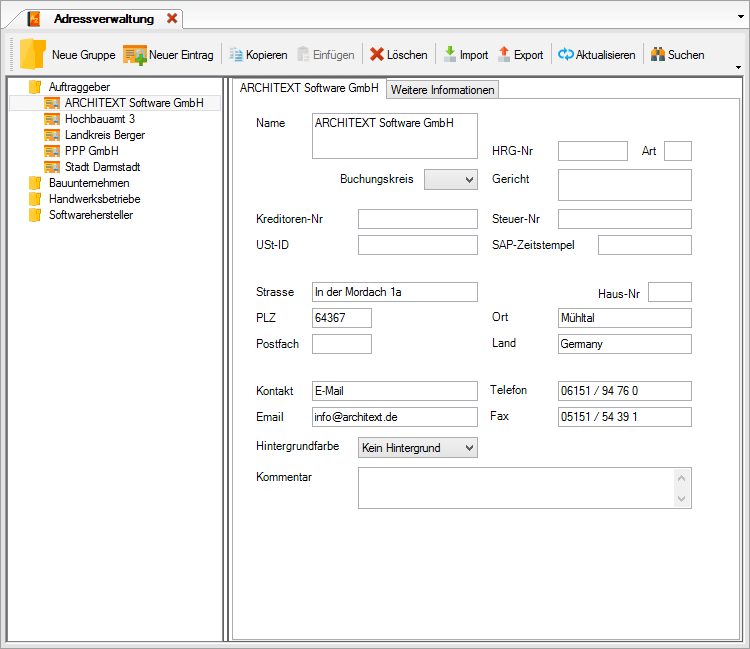
Task: Open the Hintergrundfarbe dropdown
Action: 418,448
